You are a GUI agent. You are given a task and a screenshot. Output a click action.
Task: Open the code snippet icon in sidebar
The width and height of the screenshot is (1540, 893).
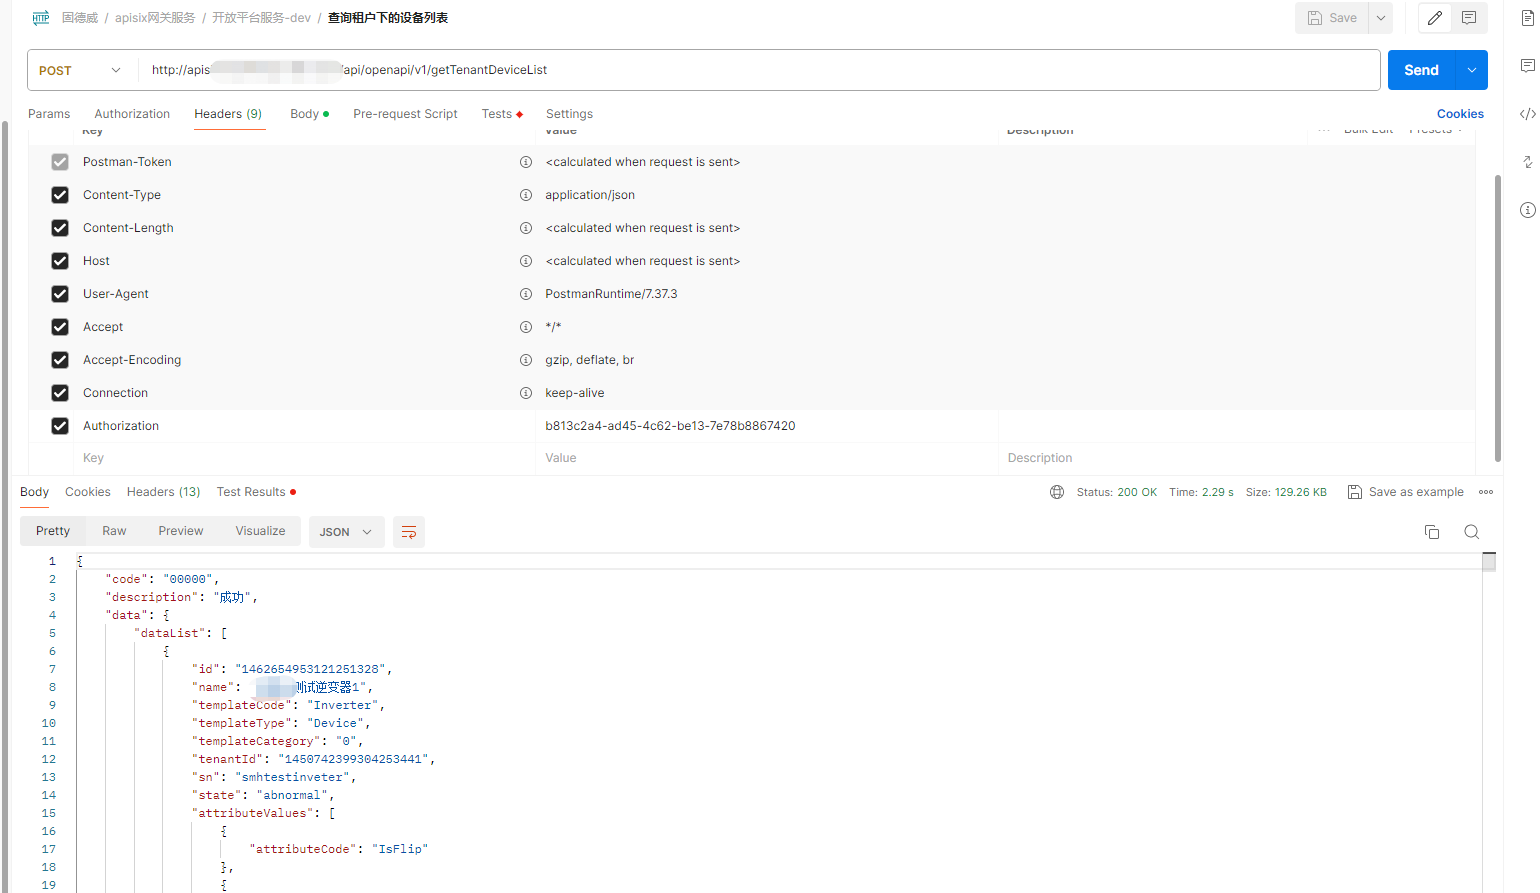[1527, 114]
